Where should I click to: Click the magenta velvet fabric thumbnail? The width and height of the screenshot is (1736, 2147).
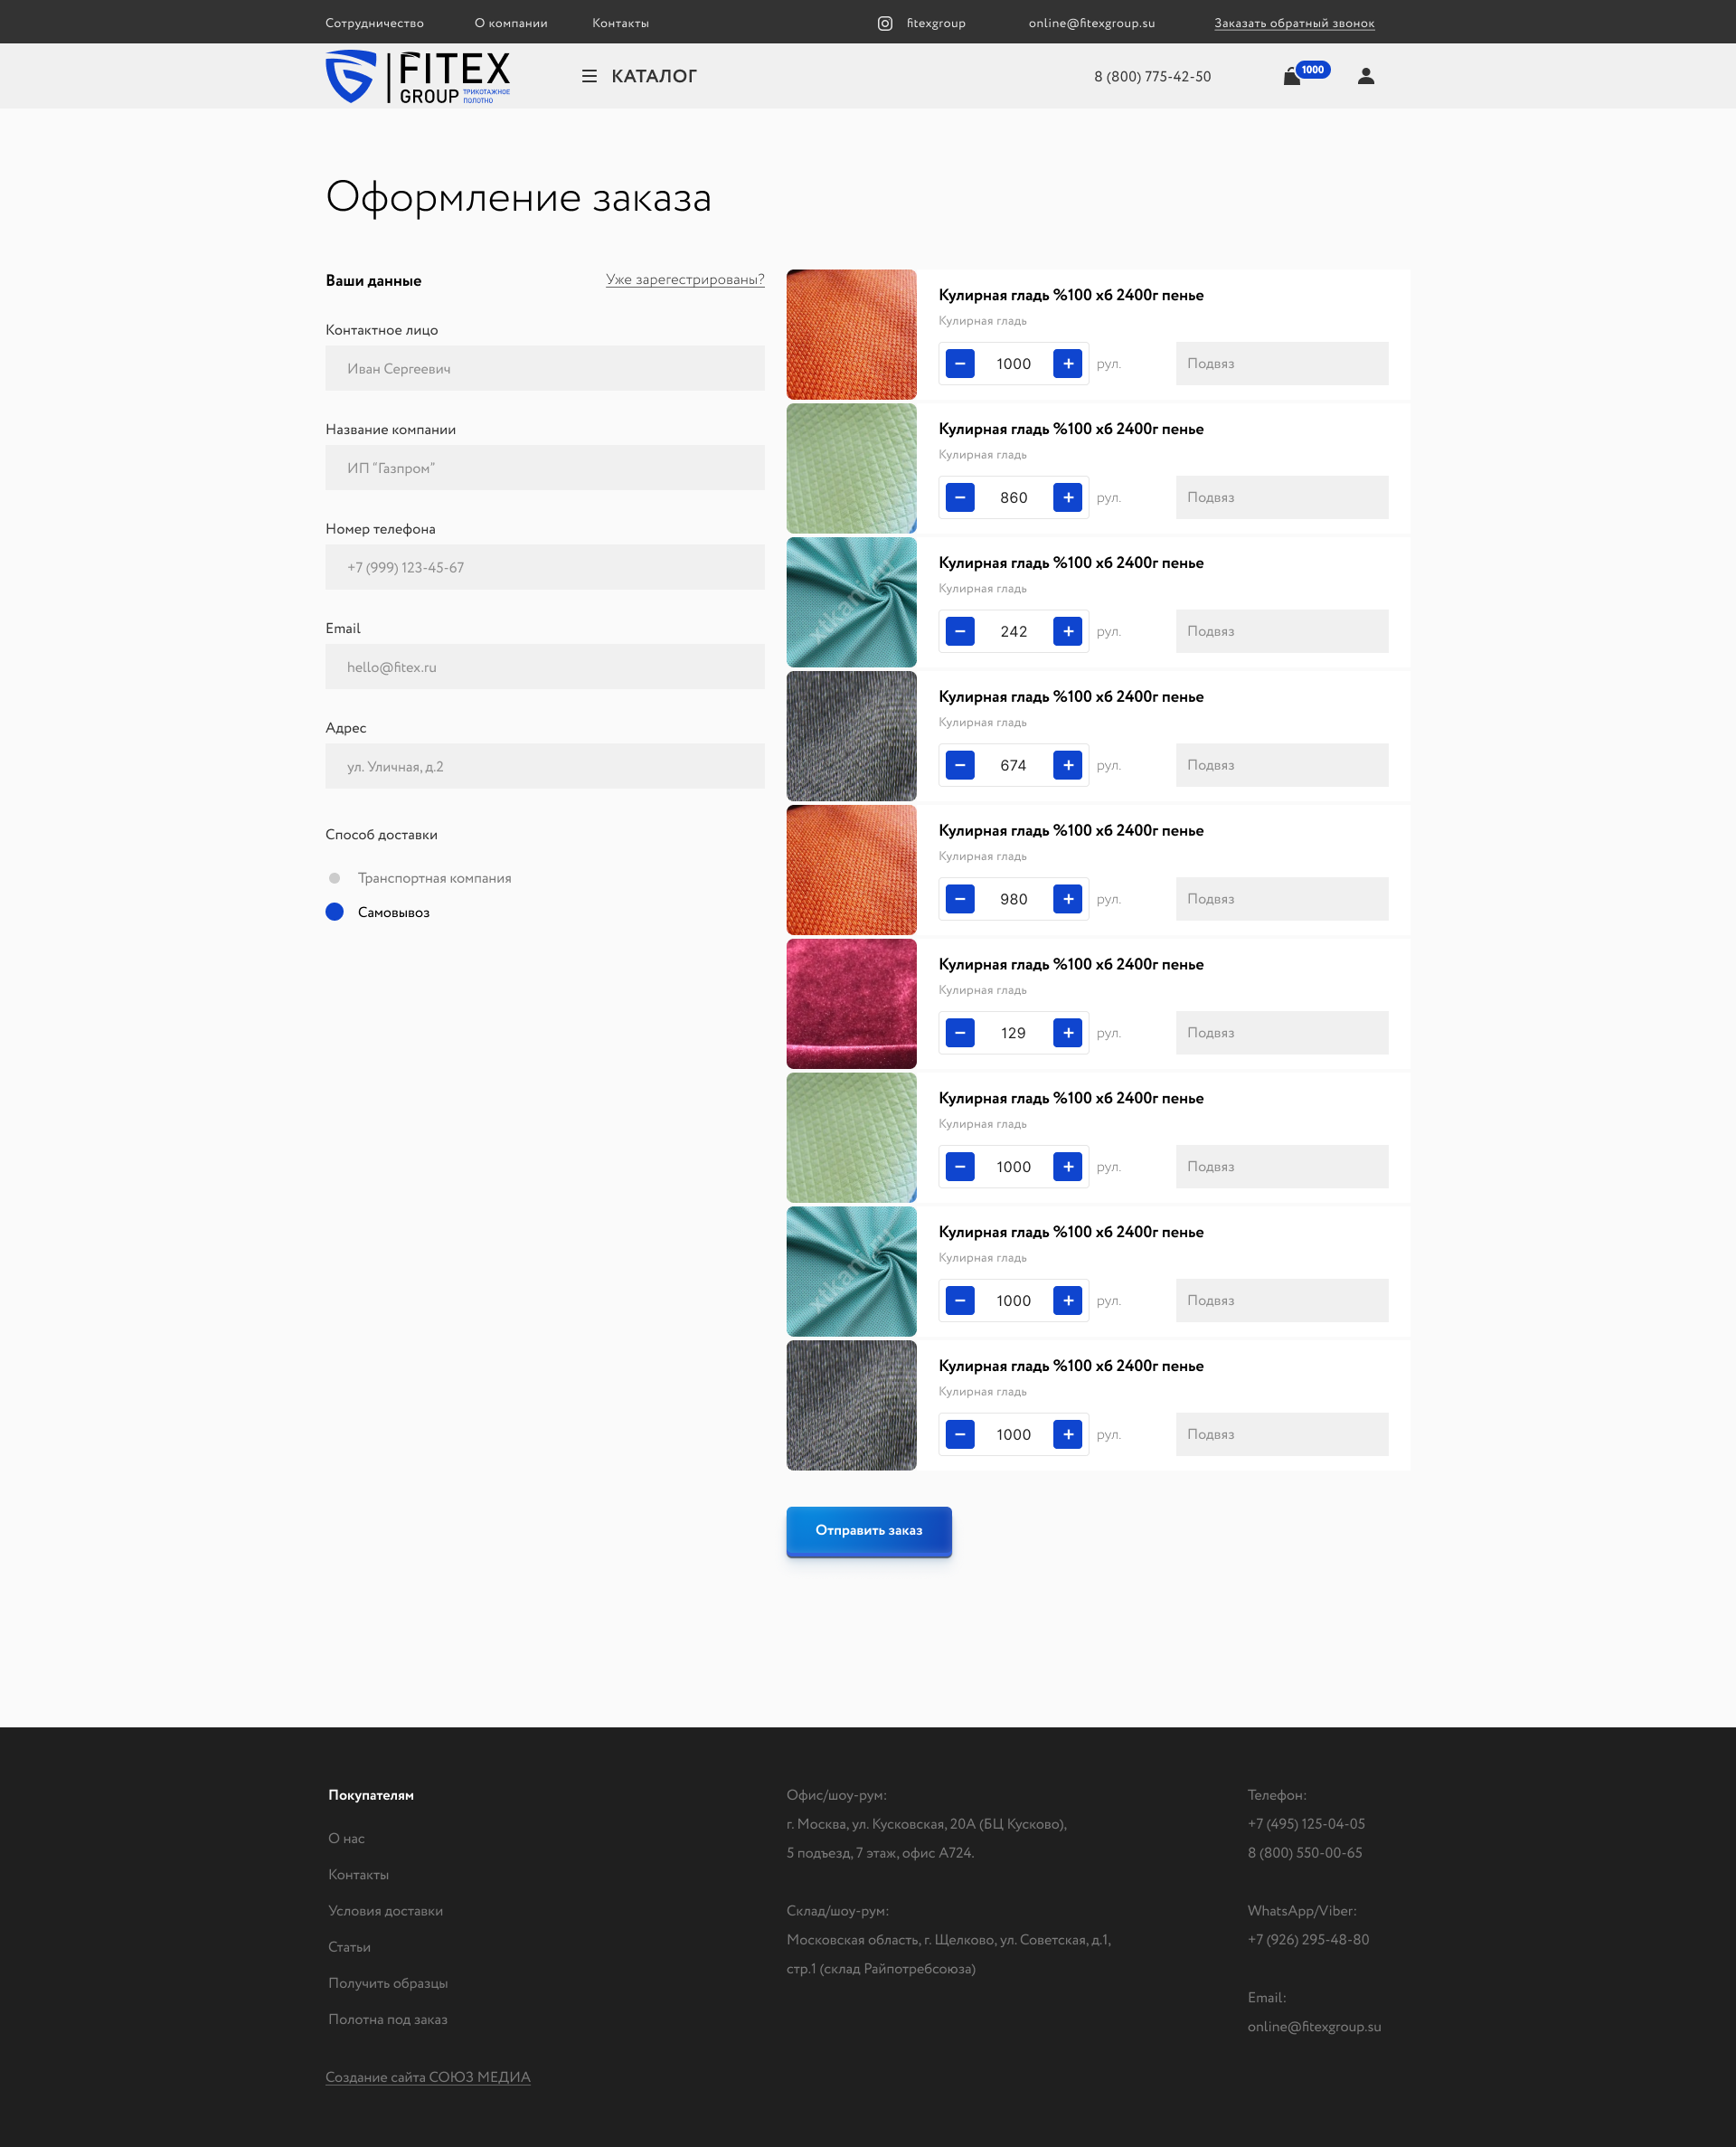[x=851, y=1003]
